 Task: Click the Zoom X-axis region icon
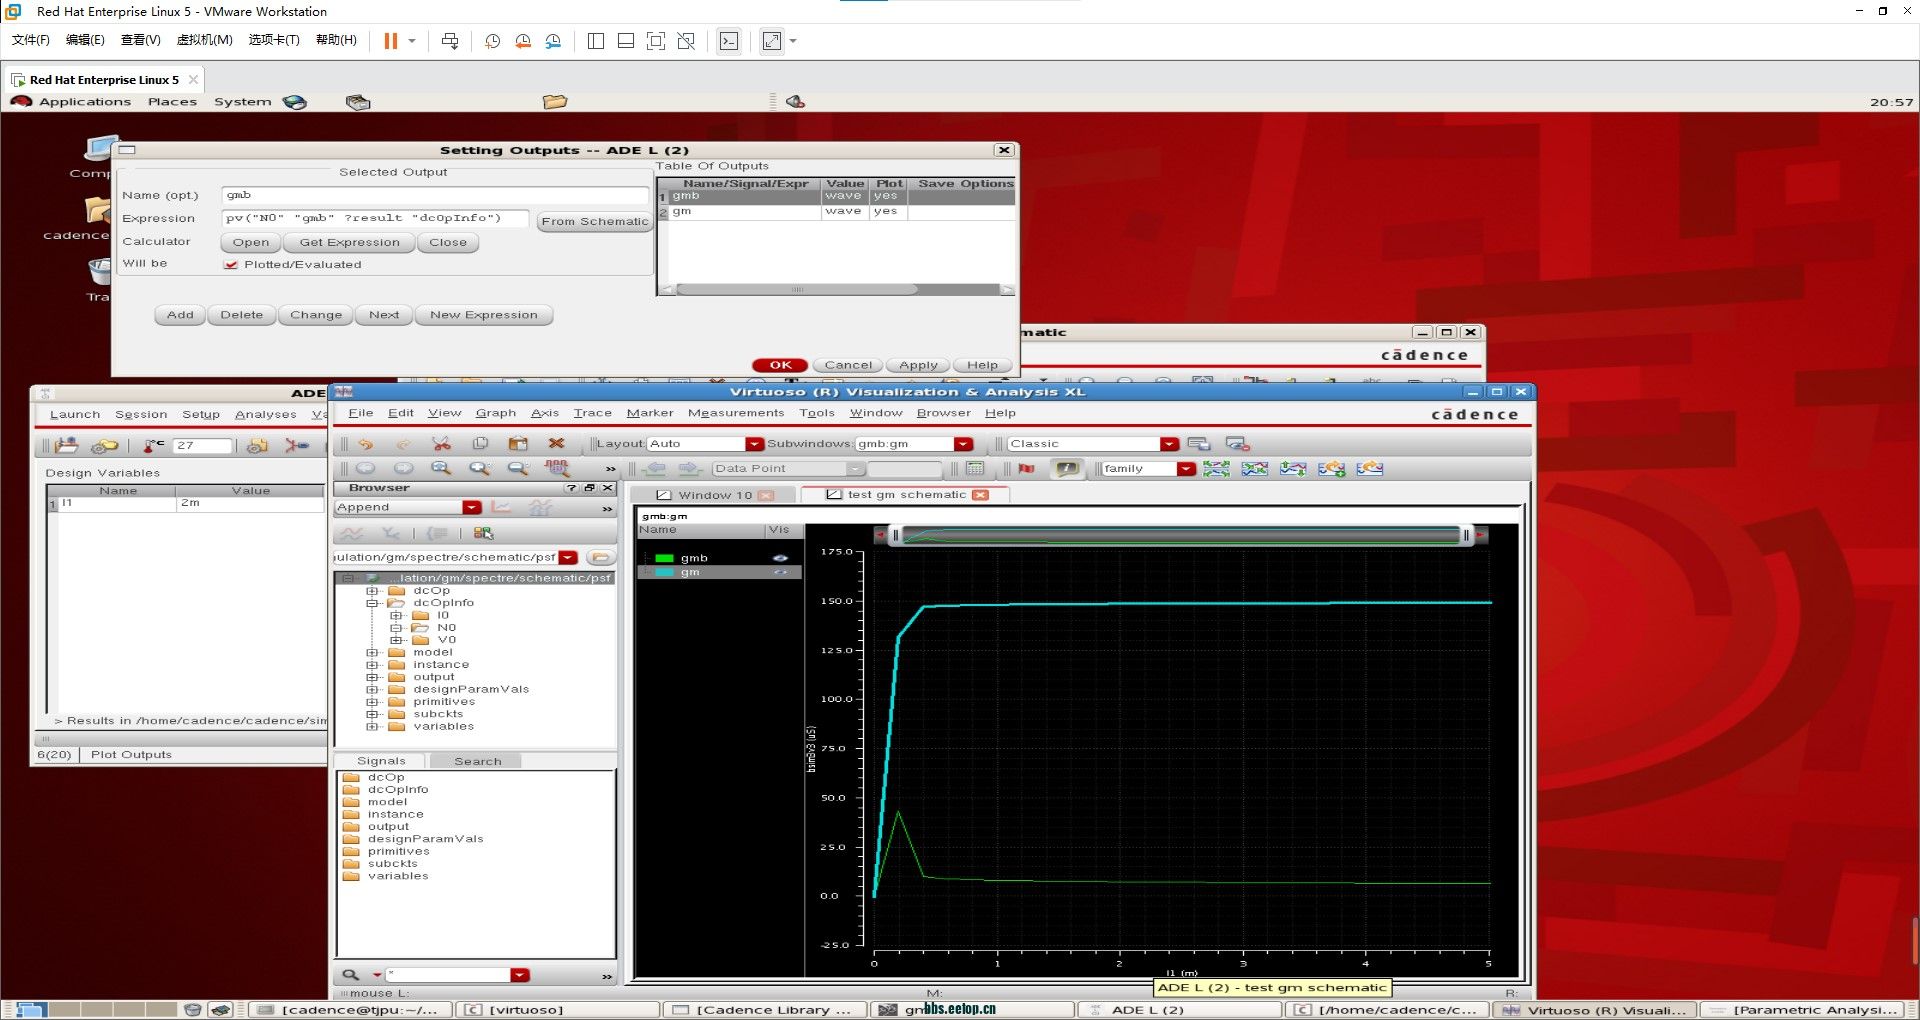(557, 468)
